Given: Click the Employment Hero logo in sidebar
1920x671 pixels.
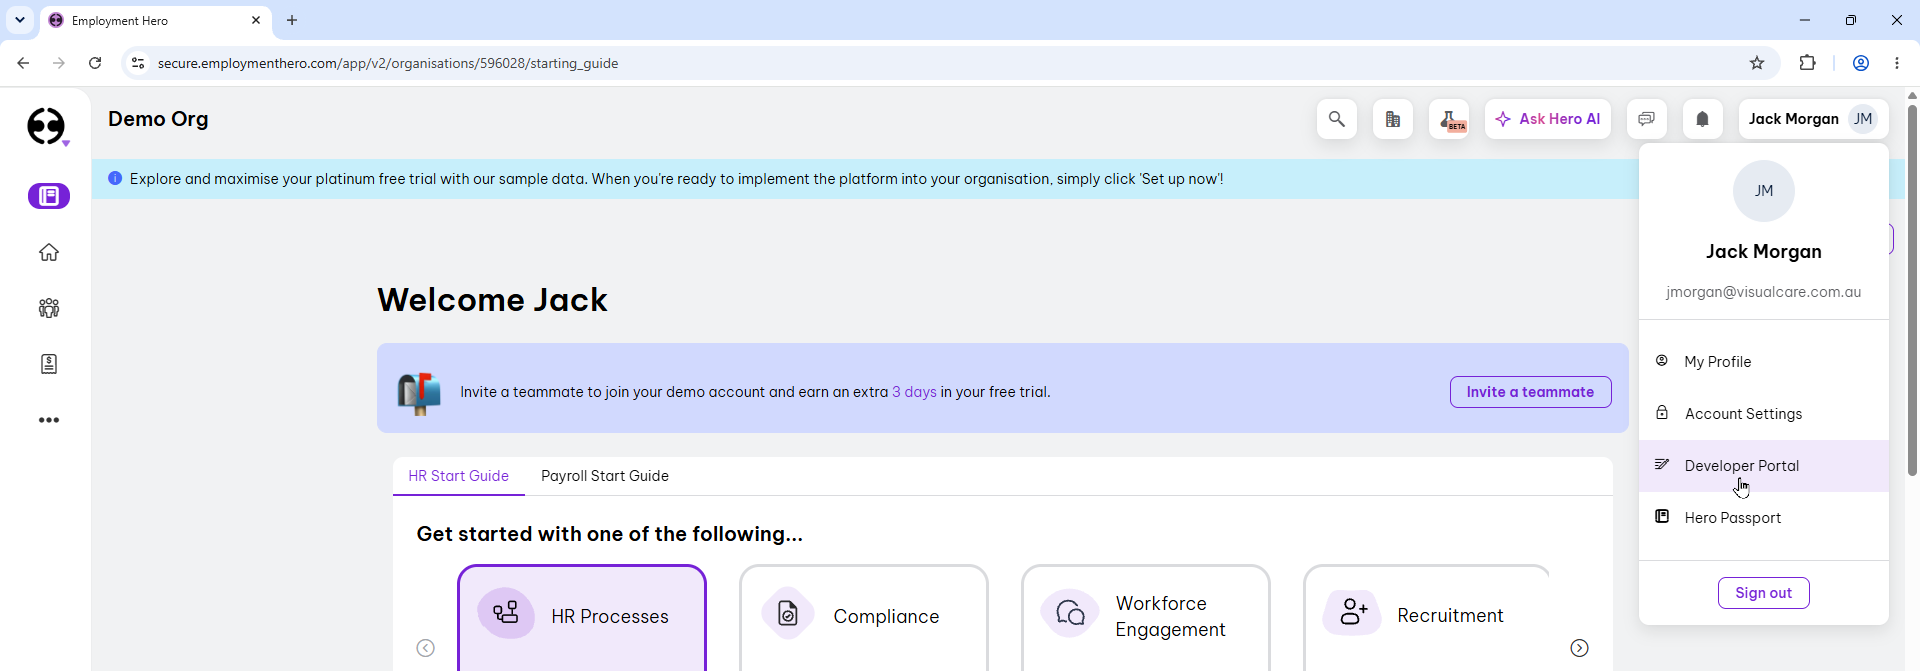Looking at the screenshot, I should (x=46, y=126).
